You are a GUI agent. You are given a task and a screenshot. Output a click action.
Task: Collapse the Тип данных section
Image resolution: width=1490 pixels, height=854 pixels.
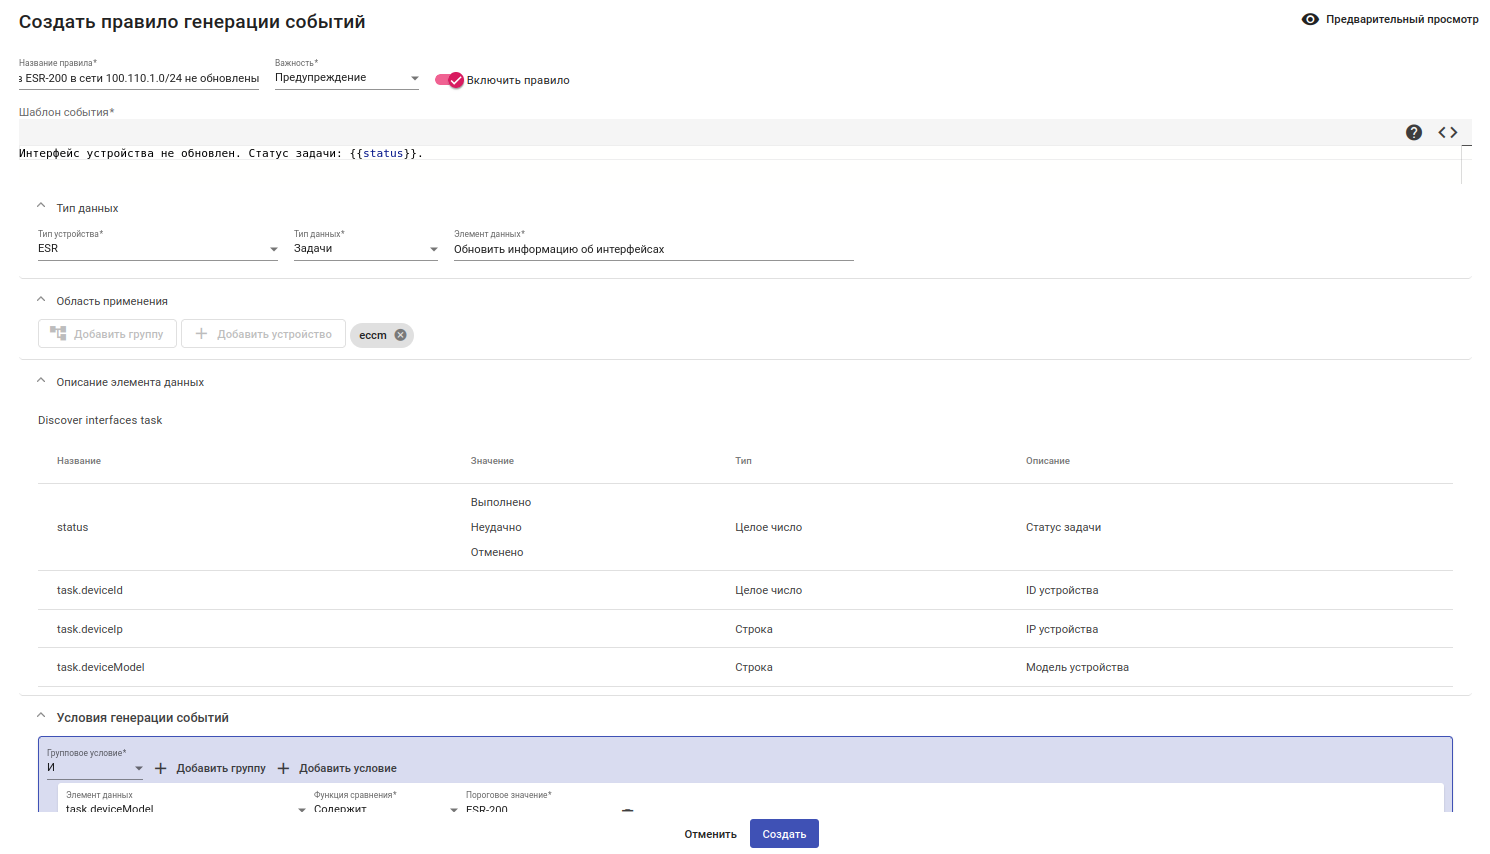(x=41, y=206)
